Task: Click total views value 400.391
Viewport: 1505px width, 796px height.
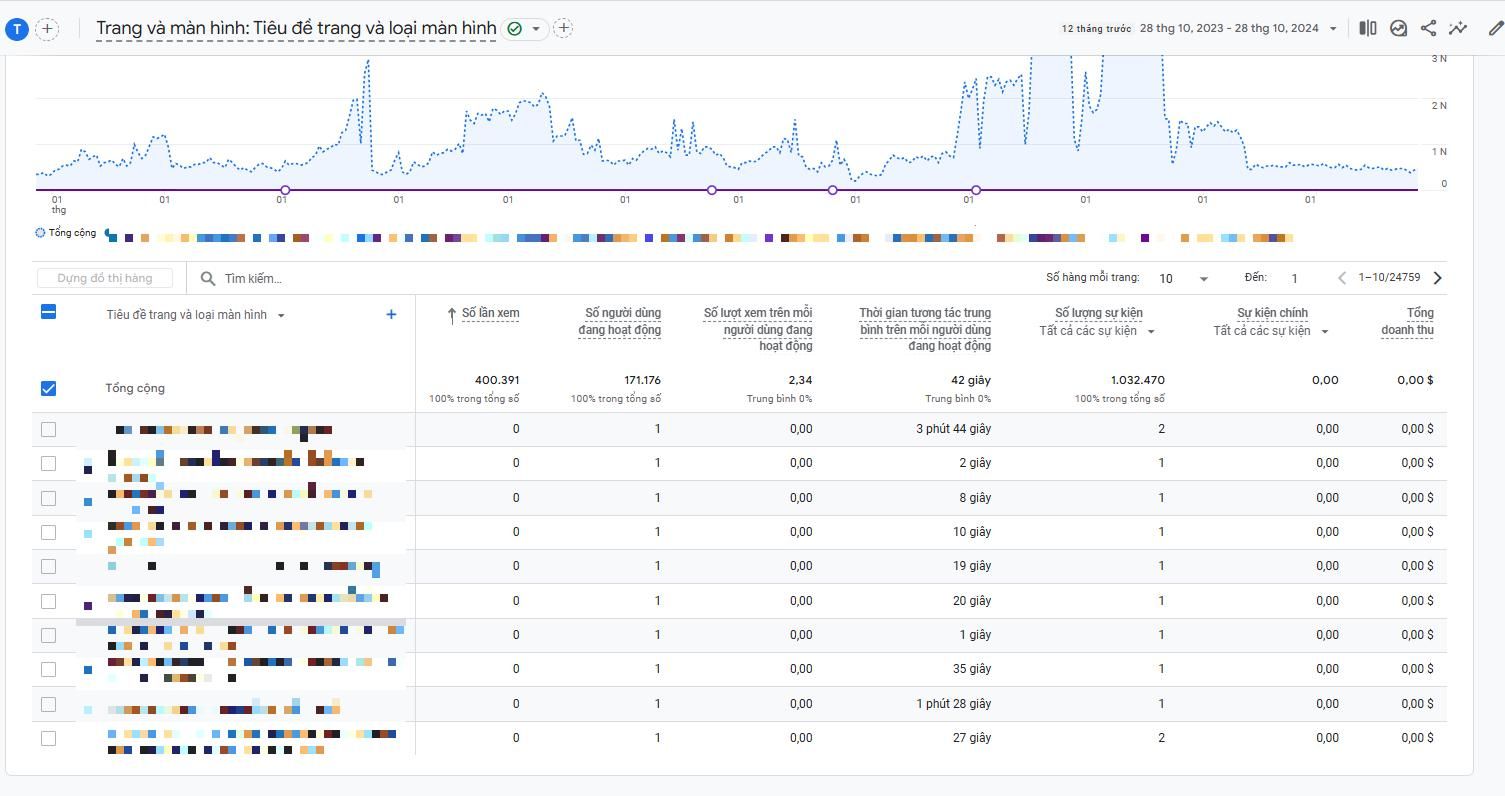Action: 497,380
